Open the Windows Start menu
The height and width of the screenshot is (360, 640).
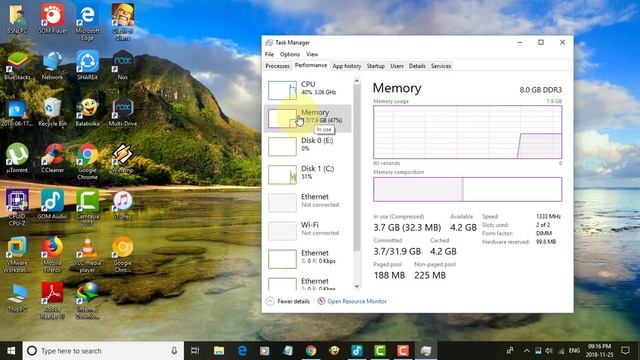(x=11, y=351)
